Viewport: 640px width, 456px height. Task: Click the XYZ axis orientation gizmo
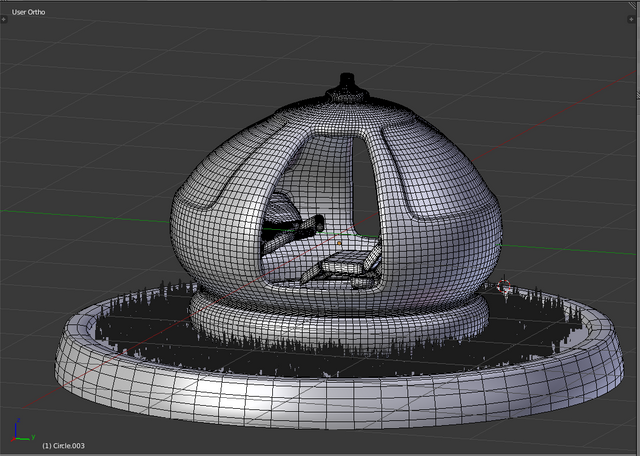click(x=22, y=429)
